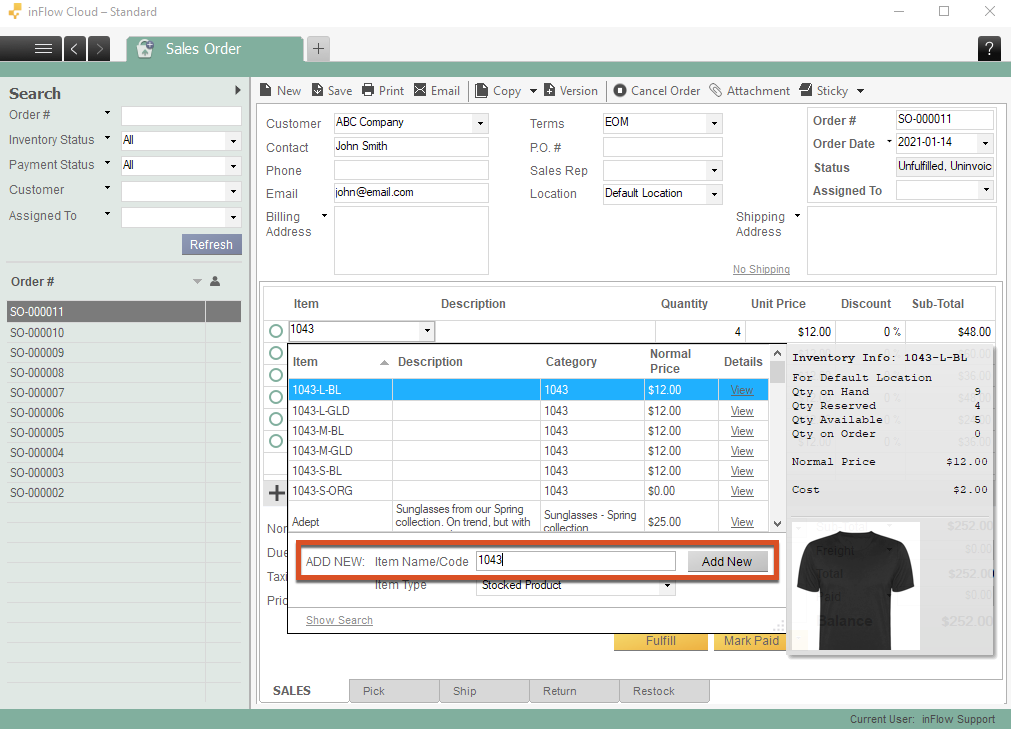The height and width of the screenshot is (729, 1011).
Task: Expand the Customer dropdown showing ABC Company
Action: 480,123
